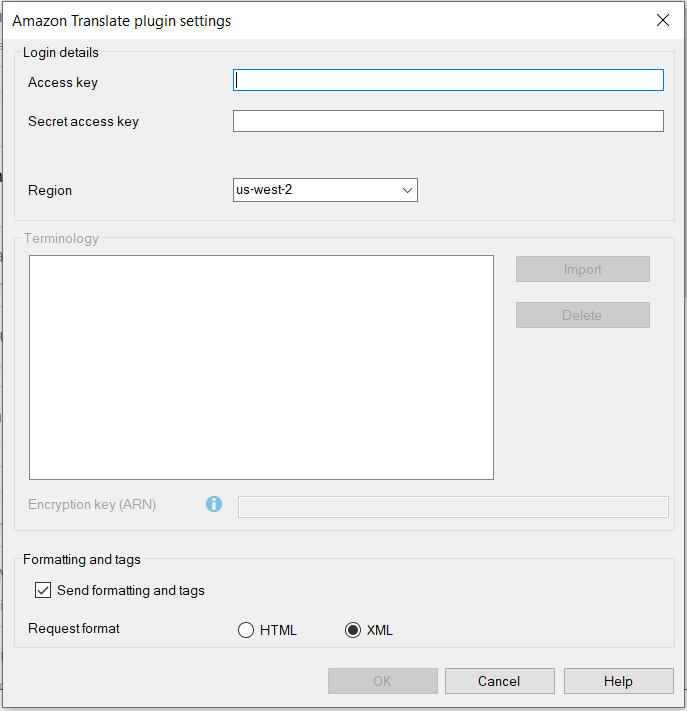Open the Region dropdown showing us-west-2
The image size is (687, 711).
[x=325, y=190]
